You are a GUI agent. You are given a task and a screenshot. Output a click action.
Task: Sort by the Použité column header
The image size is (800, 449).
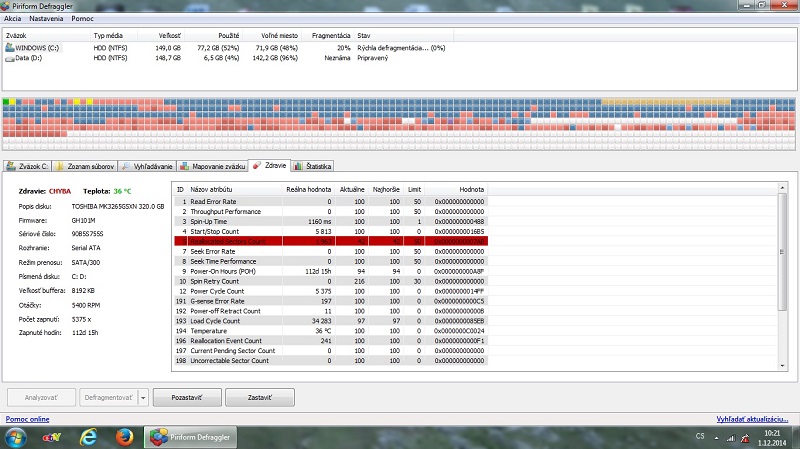(x=213, y=36)
